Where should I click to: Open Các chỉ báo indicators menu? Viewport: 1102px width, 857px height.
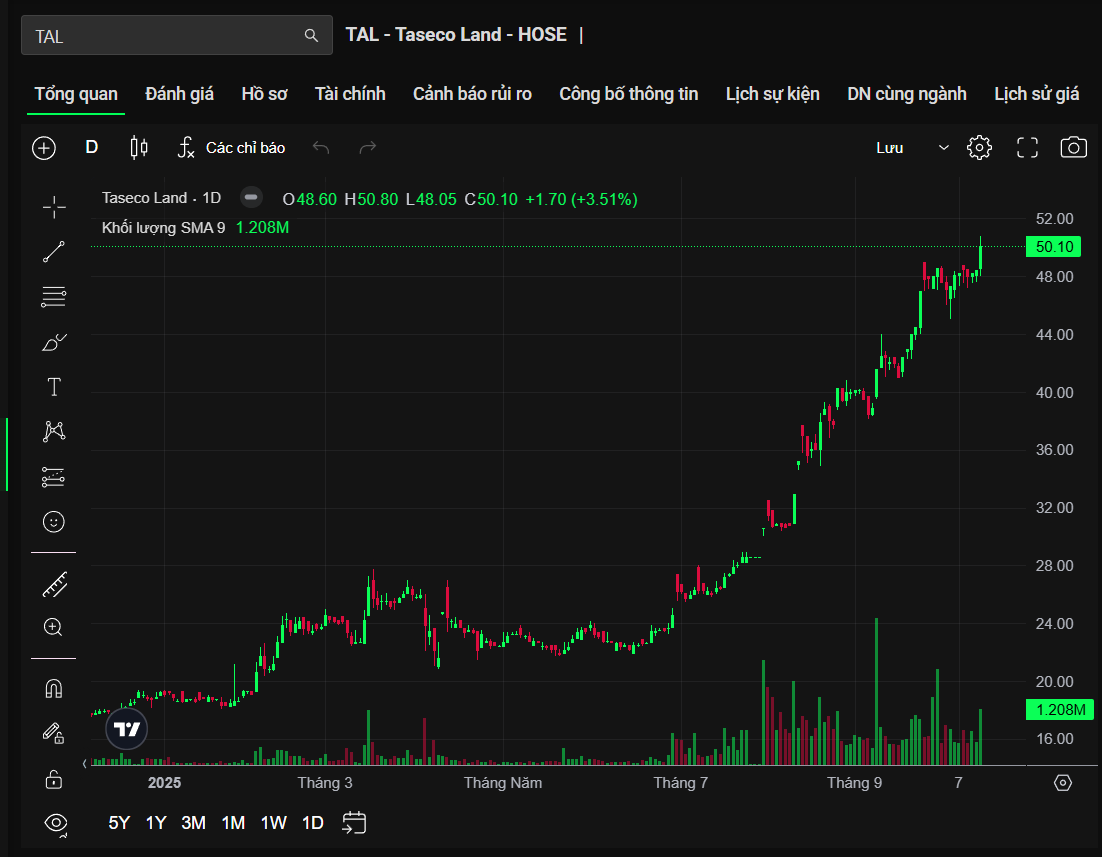coord(232,148)
